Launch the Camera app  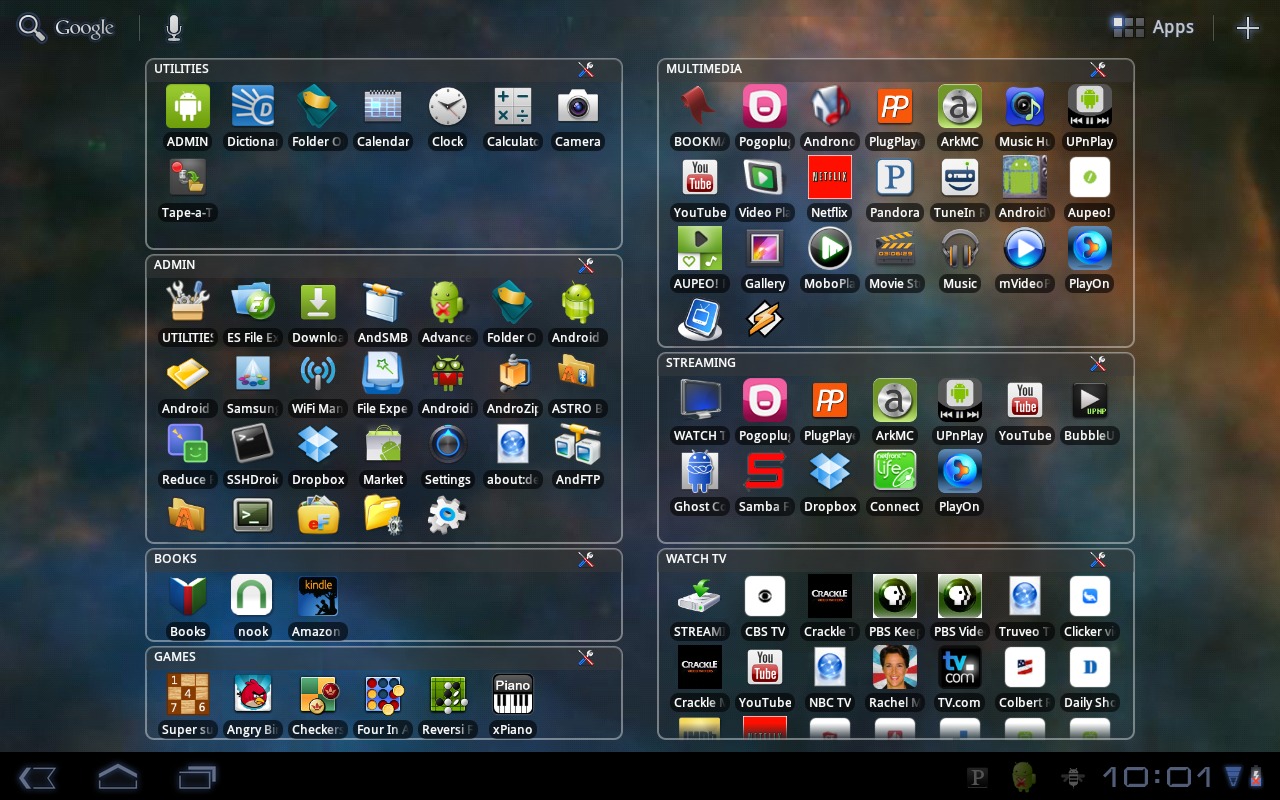578,117
